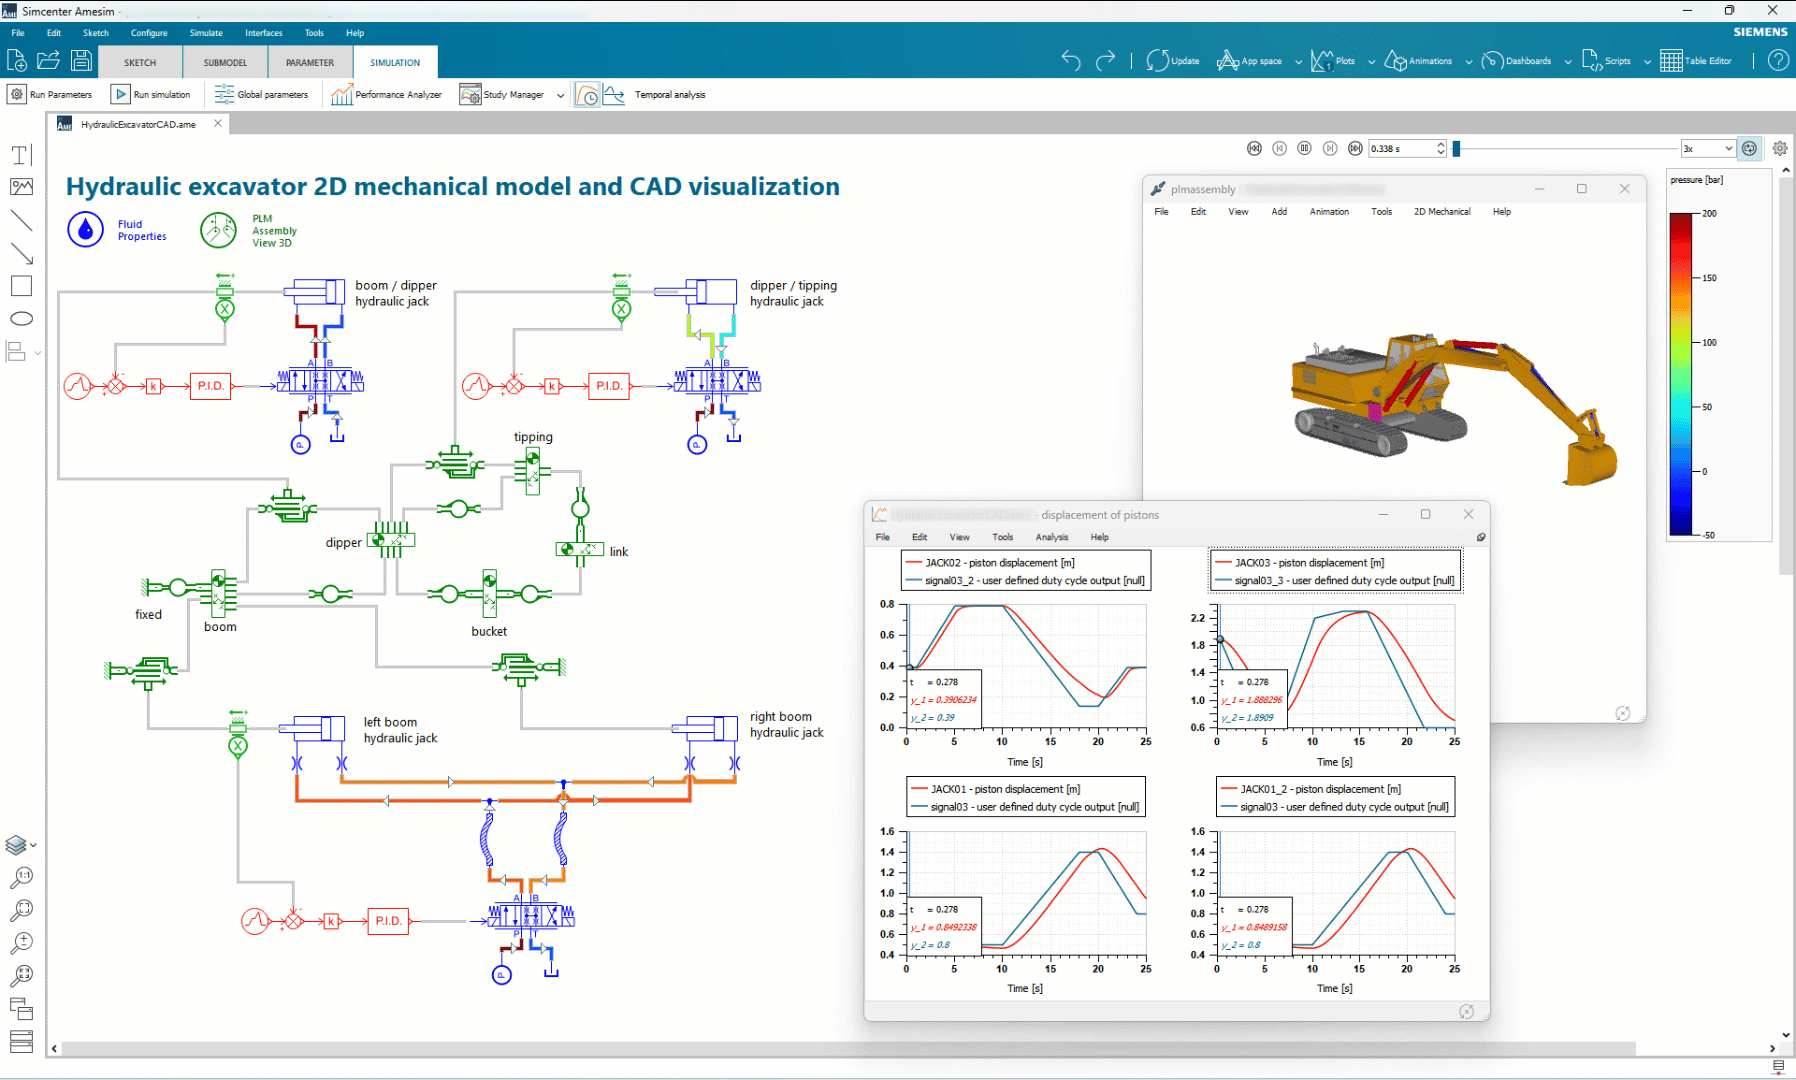Click the pause animation control
This screenshot has width=1796, height=1080.
(x=1305, y=148)
